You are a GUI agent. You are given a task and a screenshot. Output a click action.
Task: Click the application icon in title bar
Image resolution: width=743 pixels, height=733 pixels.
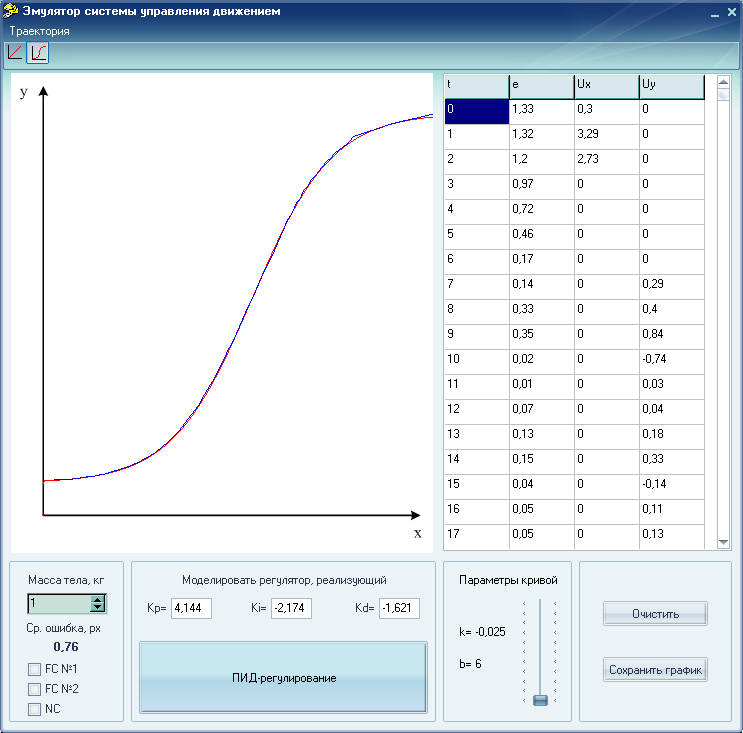pyautogui.click(x=10, y=10)
